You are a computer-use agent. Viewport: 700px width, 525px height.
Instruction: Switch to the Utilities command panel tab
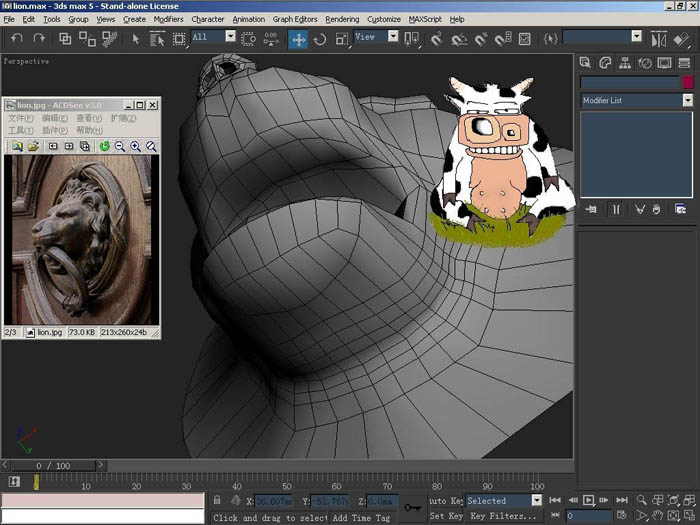(684, 63)
